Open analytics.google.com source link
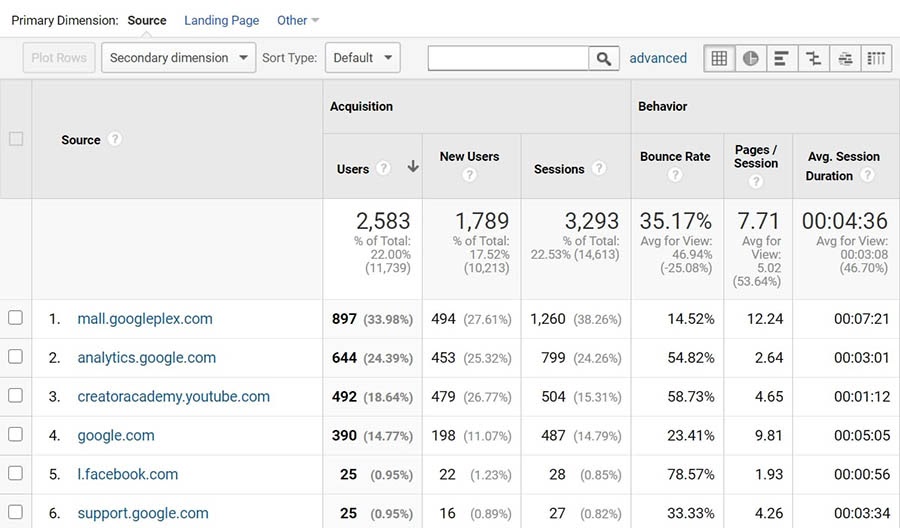Image resolution: width=900 pixels, height=528 pixels. point(147,358)
